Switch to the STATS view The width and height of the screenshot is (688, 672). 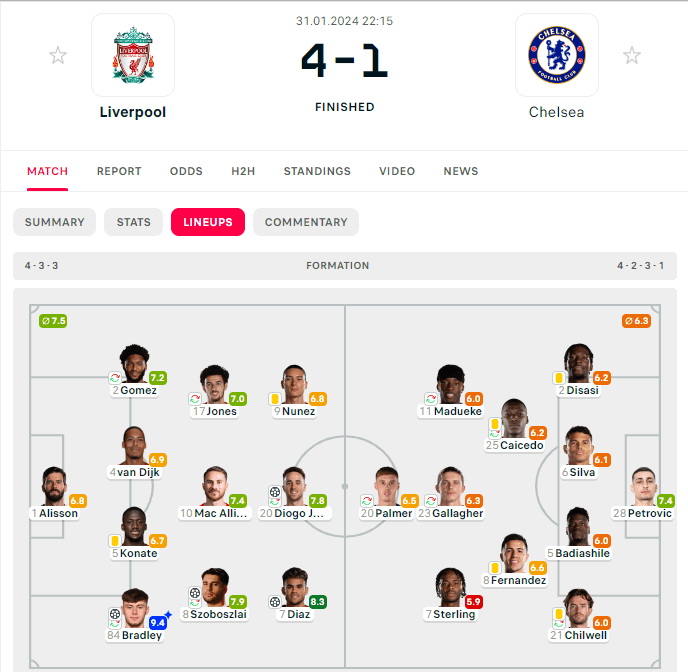[x=134, y=222]
